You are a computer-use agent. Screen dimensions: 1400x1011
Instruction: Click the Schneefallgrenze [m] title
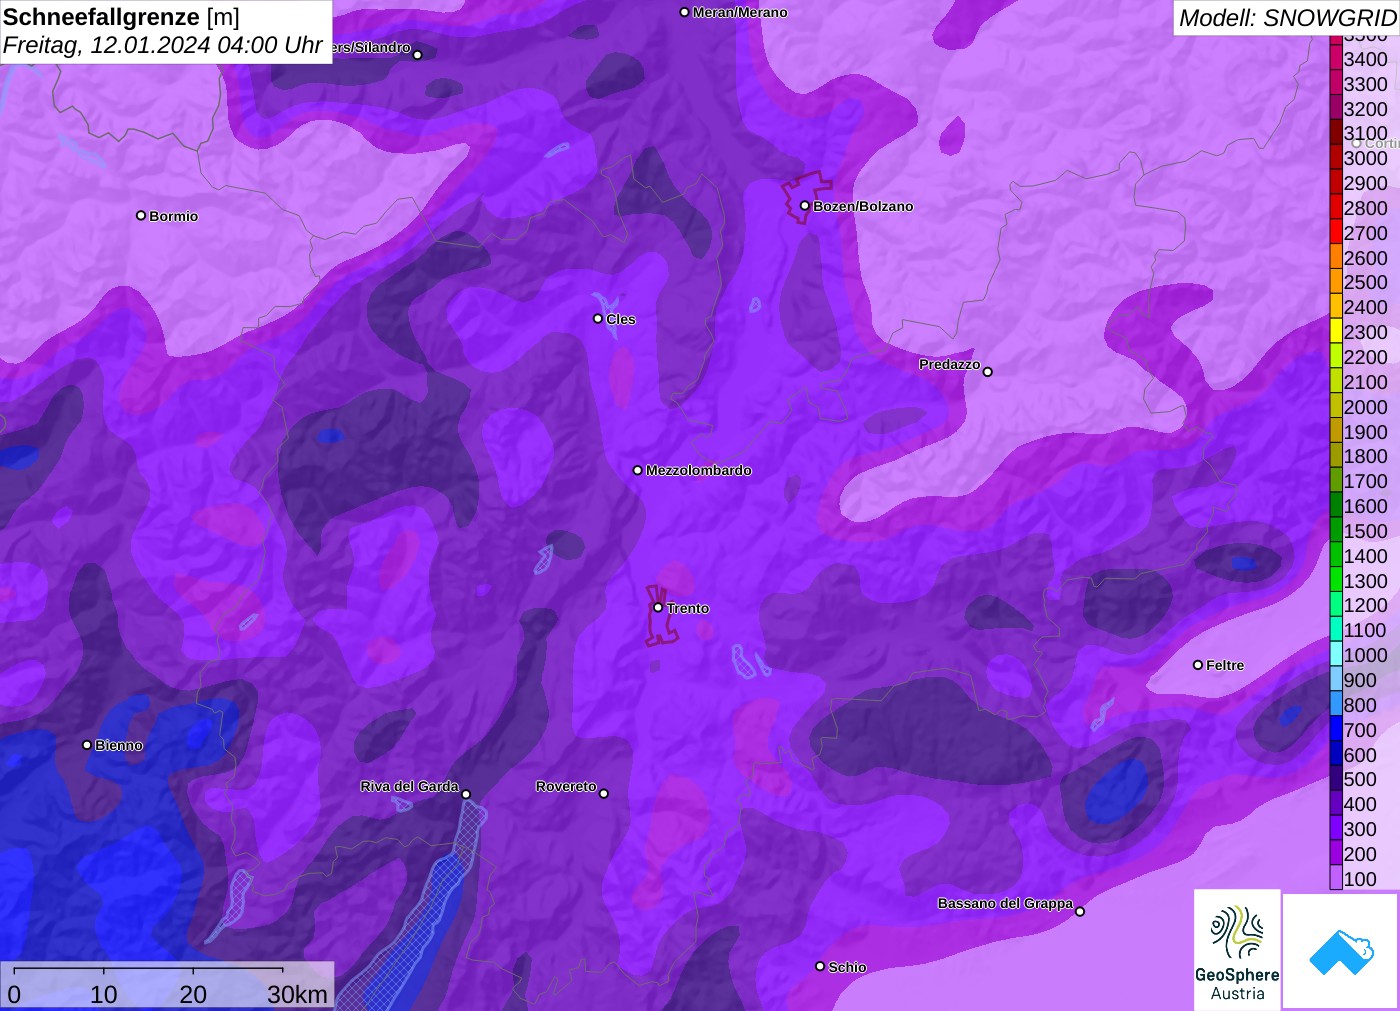pyautogui.click(x=122, y=17)
